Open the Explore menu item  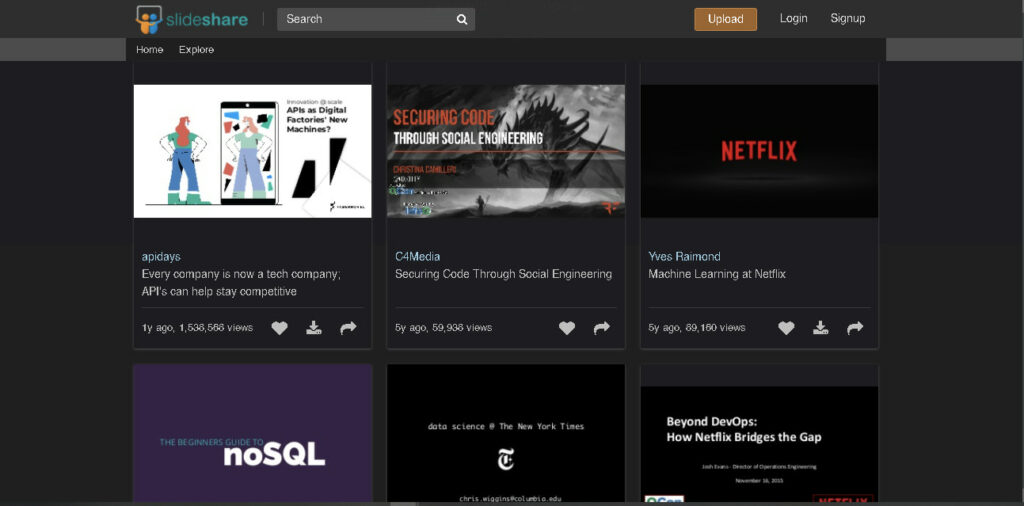[x=197, y=50]
